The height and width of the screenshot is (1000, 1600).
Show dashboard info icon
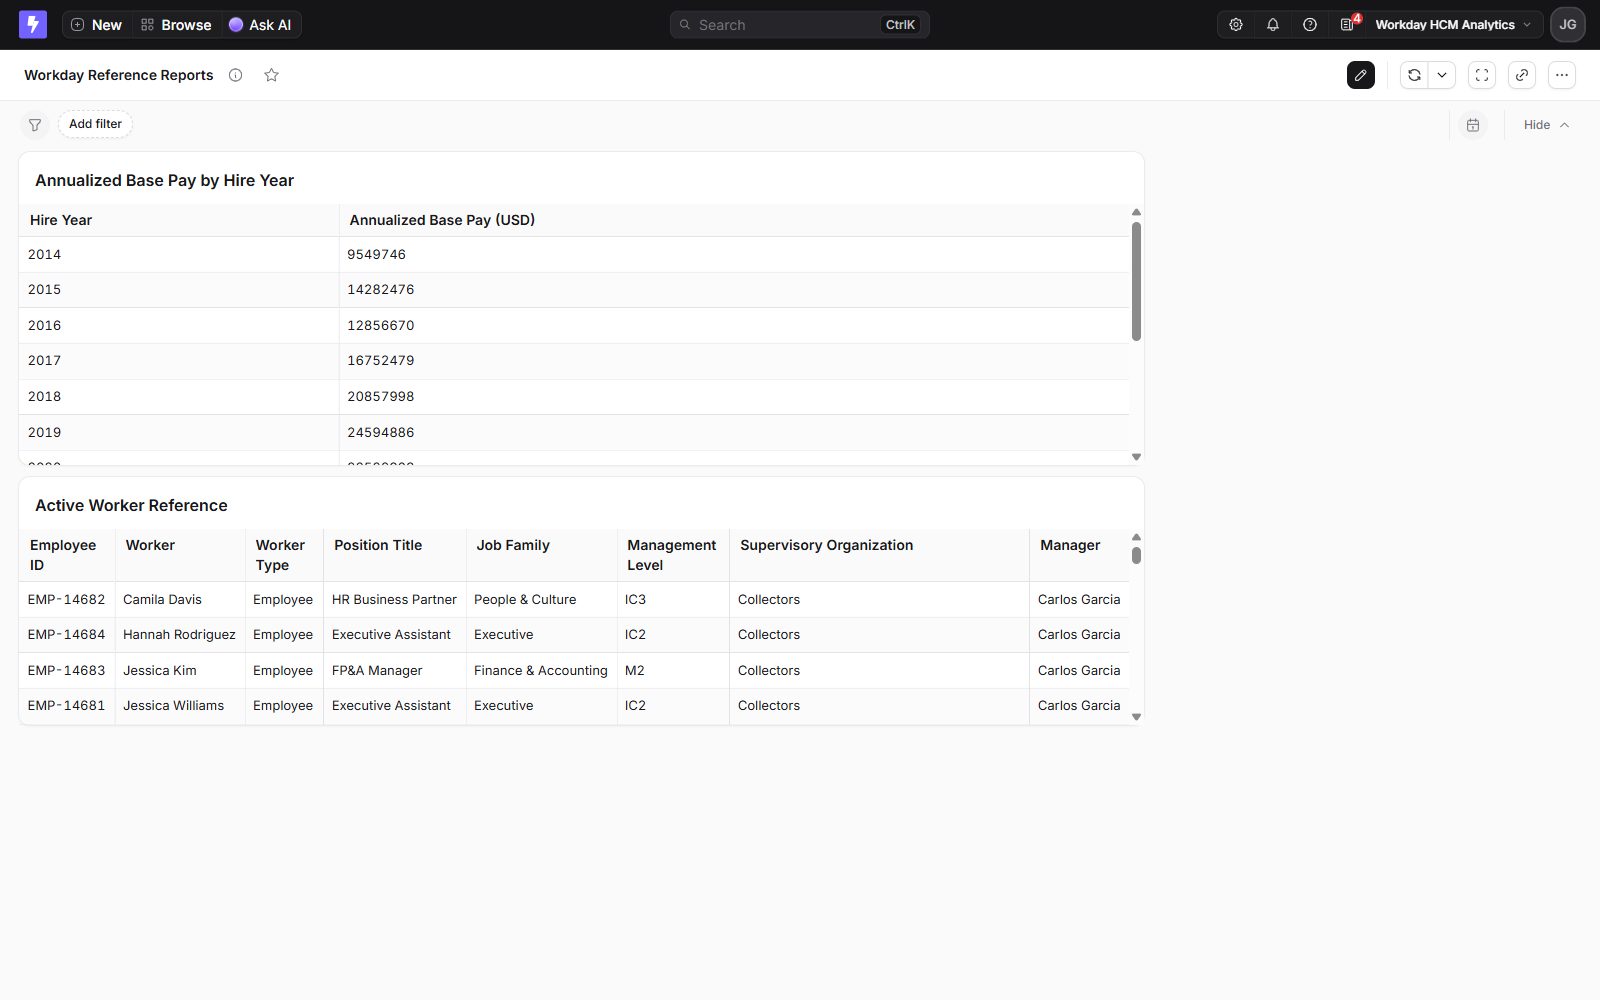pos(236,75)
